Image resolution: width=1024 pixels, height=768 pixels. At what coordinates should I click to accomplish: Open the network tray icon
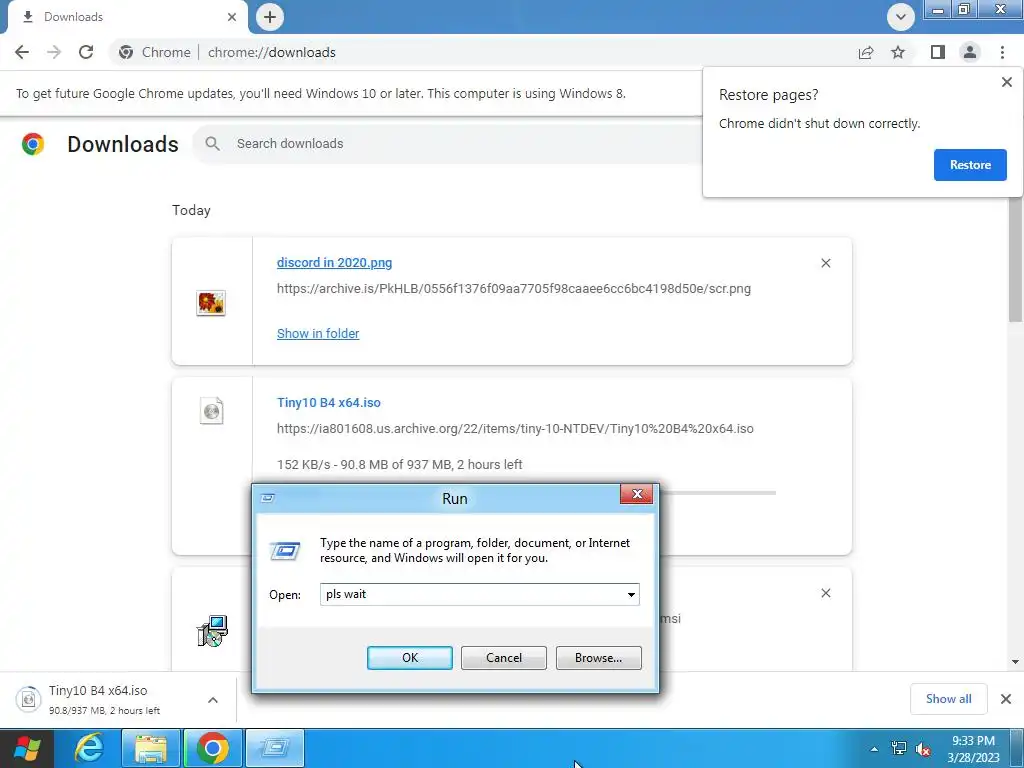coord(899,749)
